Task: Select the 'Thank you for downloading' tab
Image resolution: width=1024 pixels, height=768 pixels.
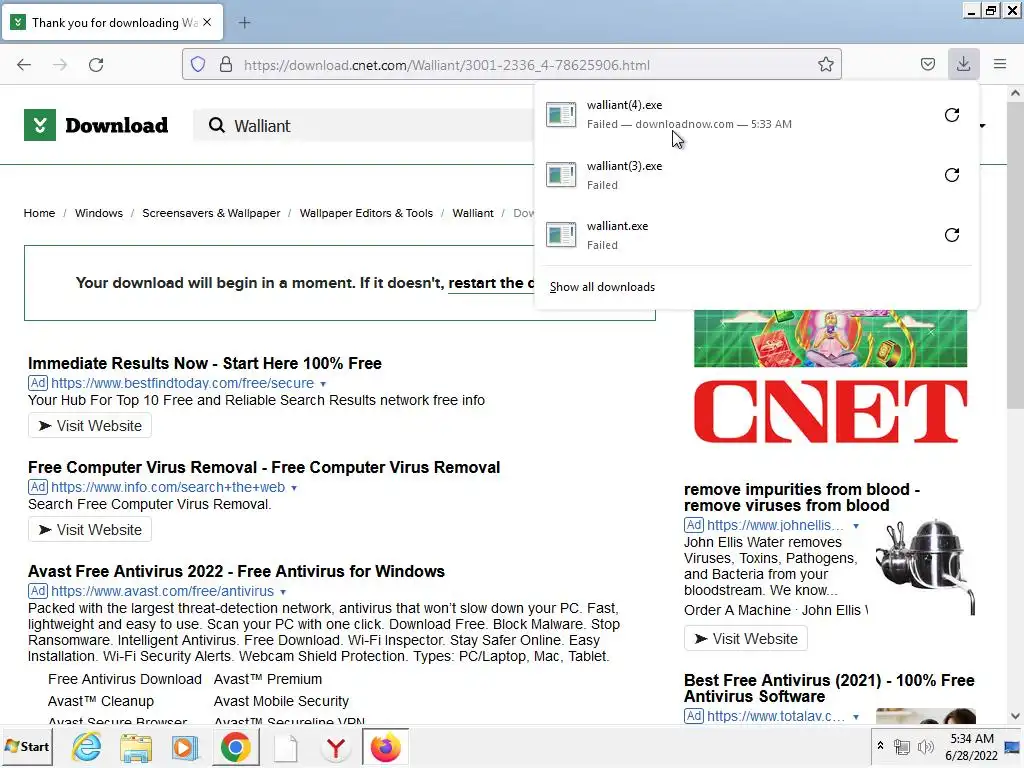Action: click(113, 22)
